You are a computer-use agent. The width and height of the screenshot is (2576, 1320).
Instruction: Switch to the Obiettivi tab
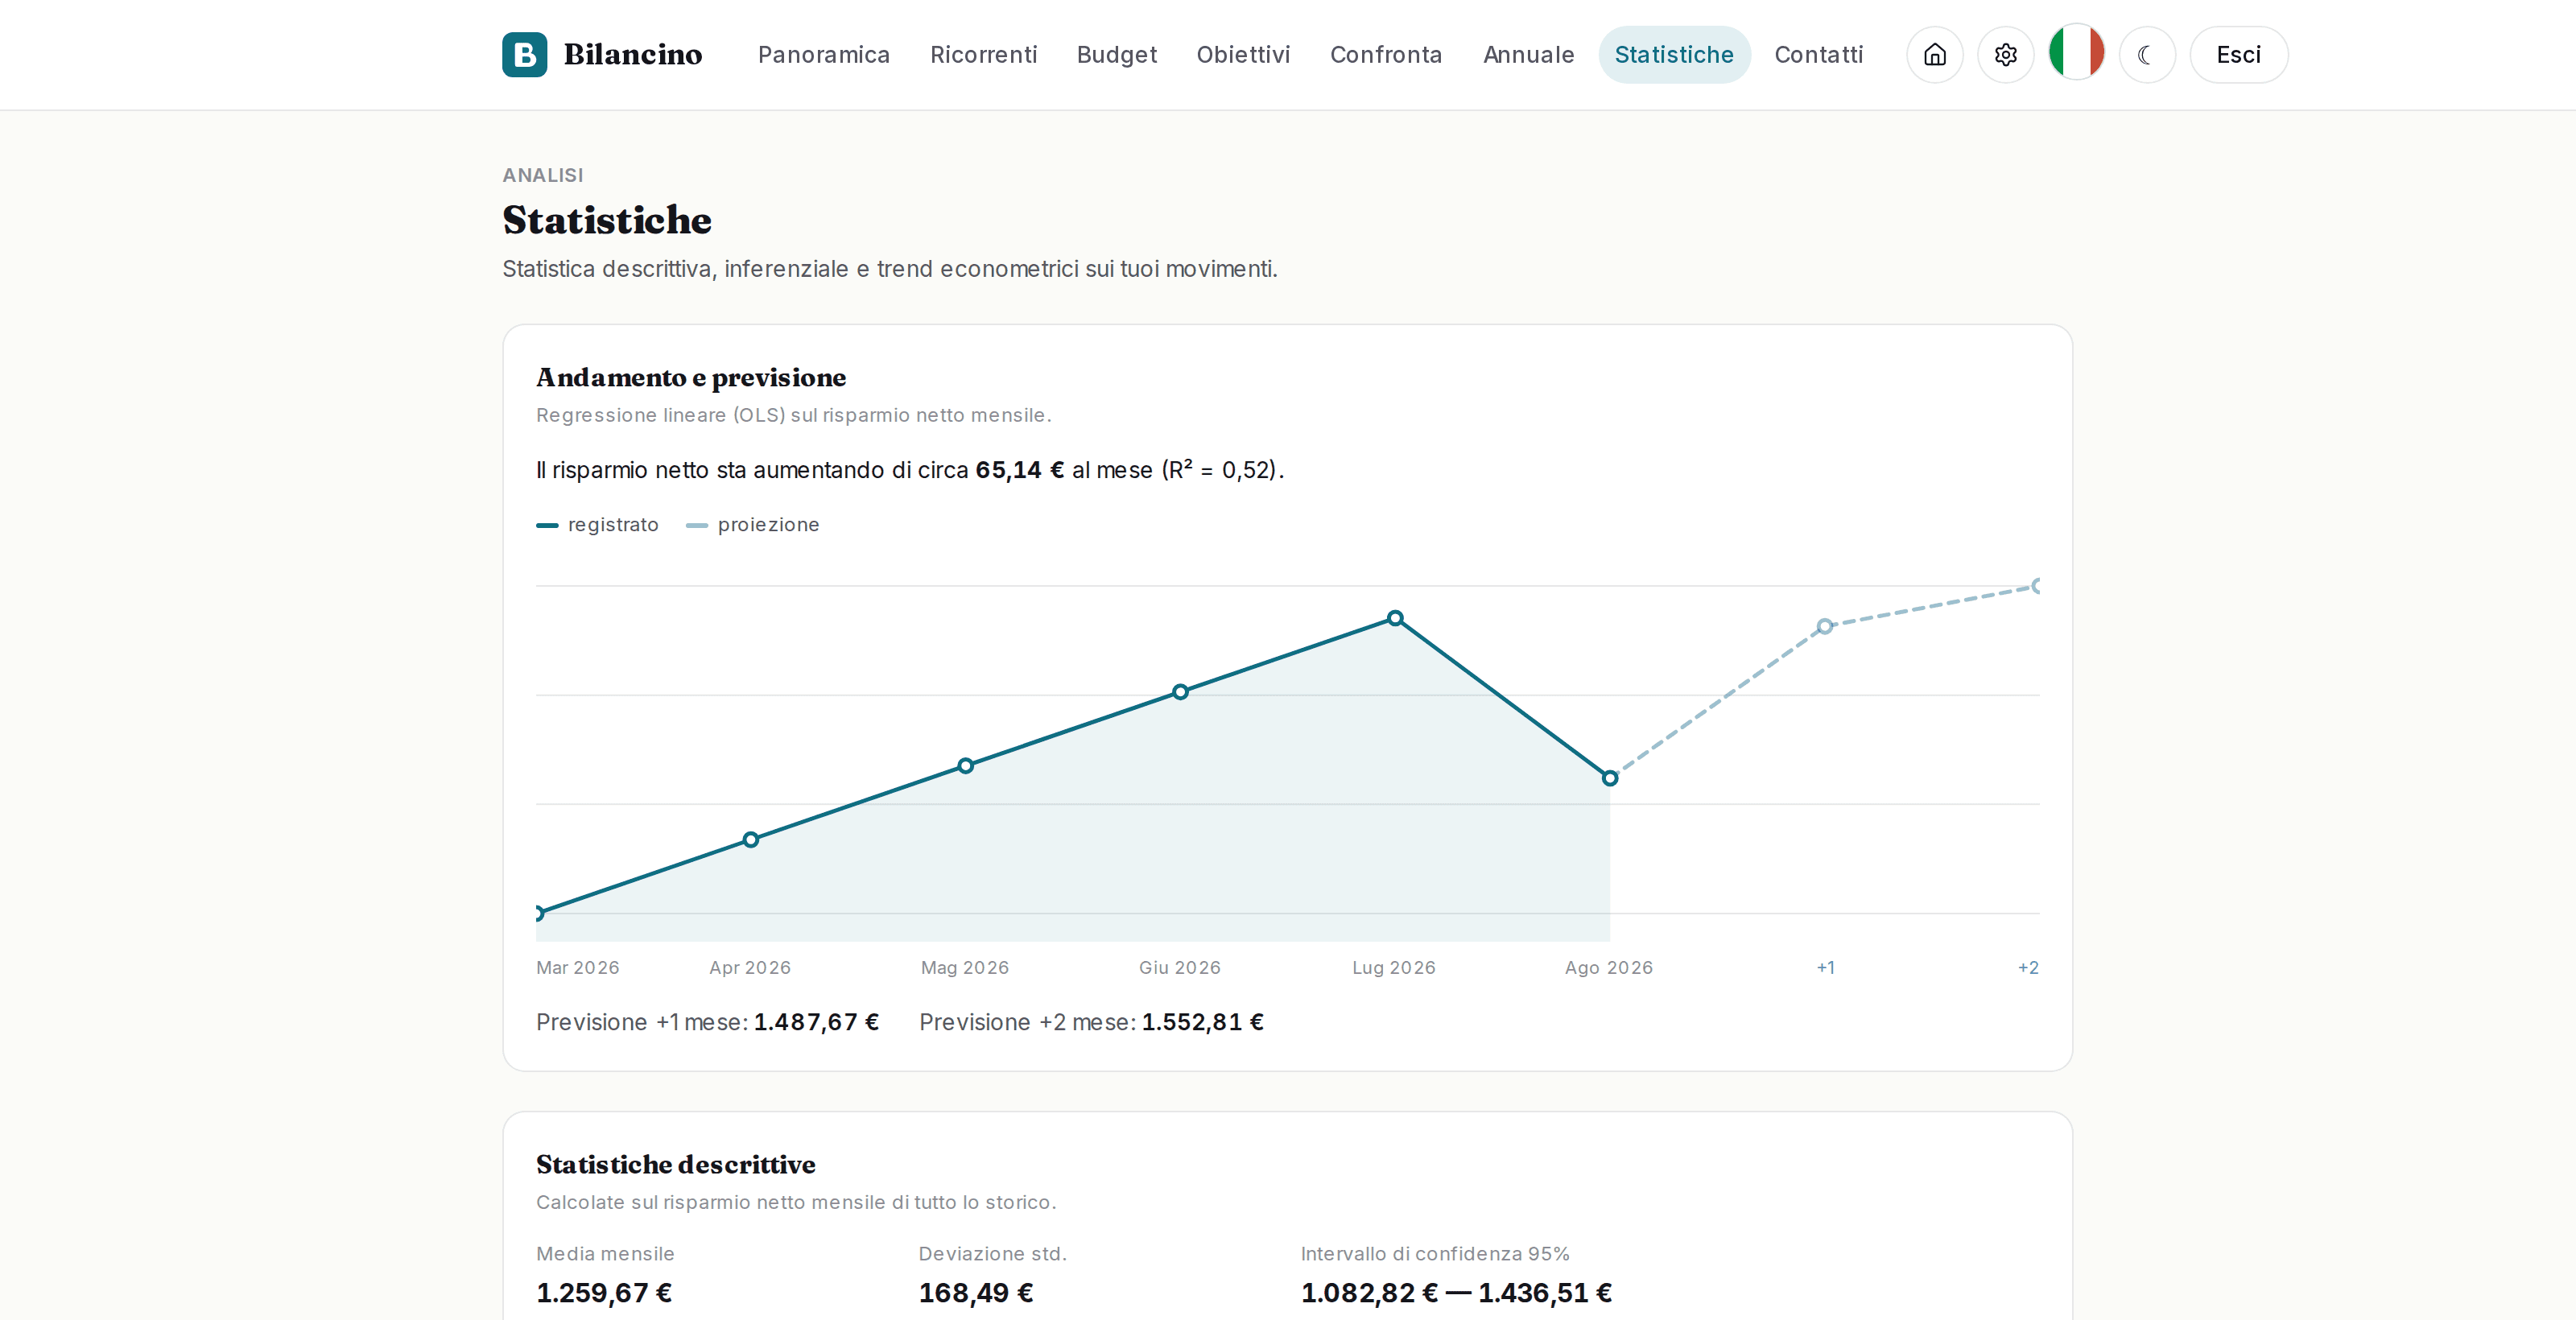1243,54
